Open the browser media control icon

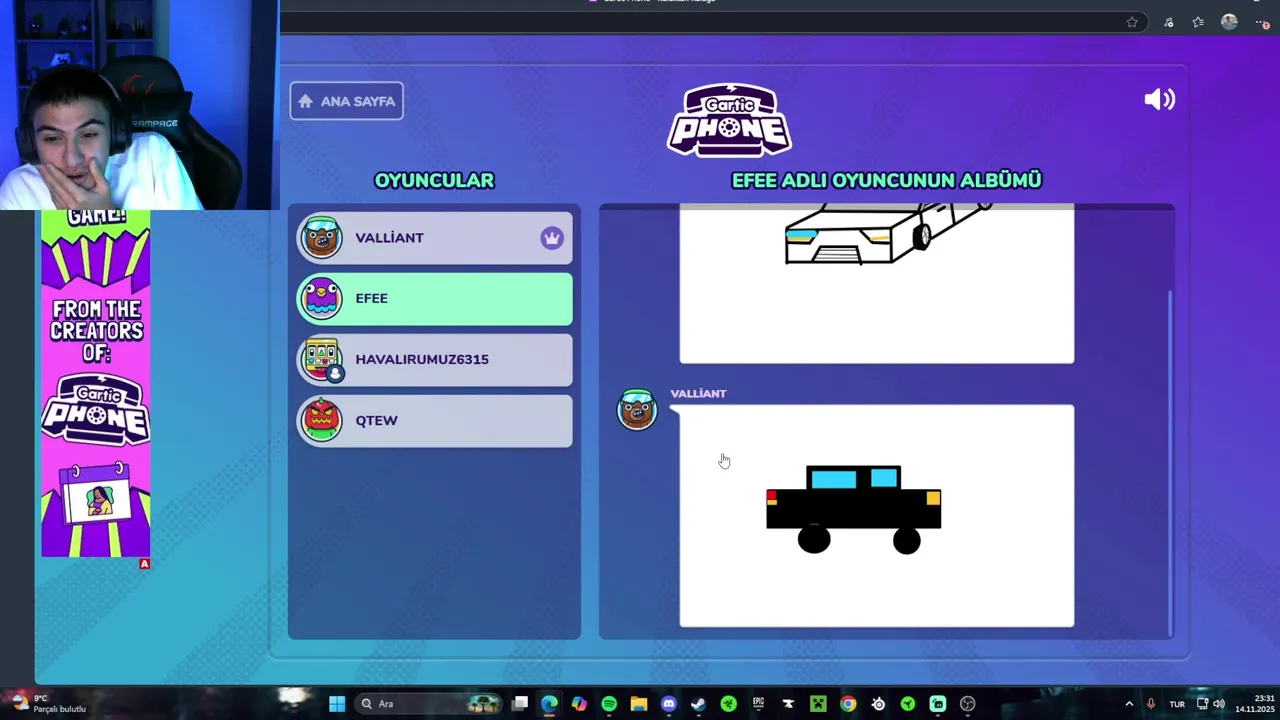(1168, 22)
